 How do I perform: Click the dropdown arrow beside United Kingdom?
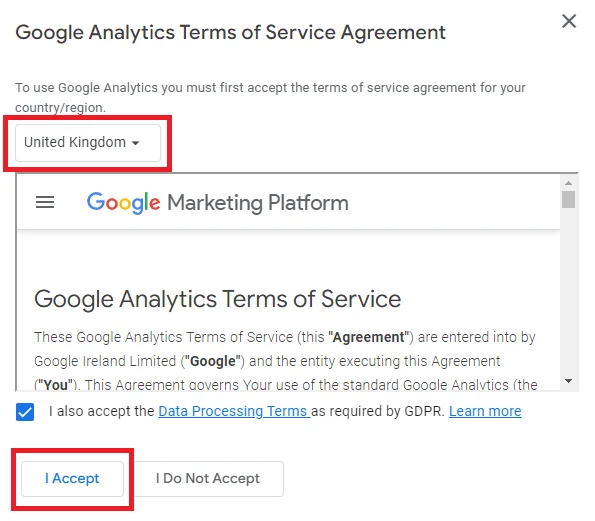click(x=135, y=143)
